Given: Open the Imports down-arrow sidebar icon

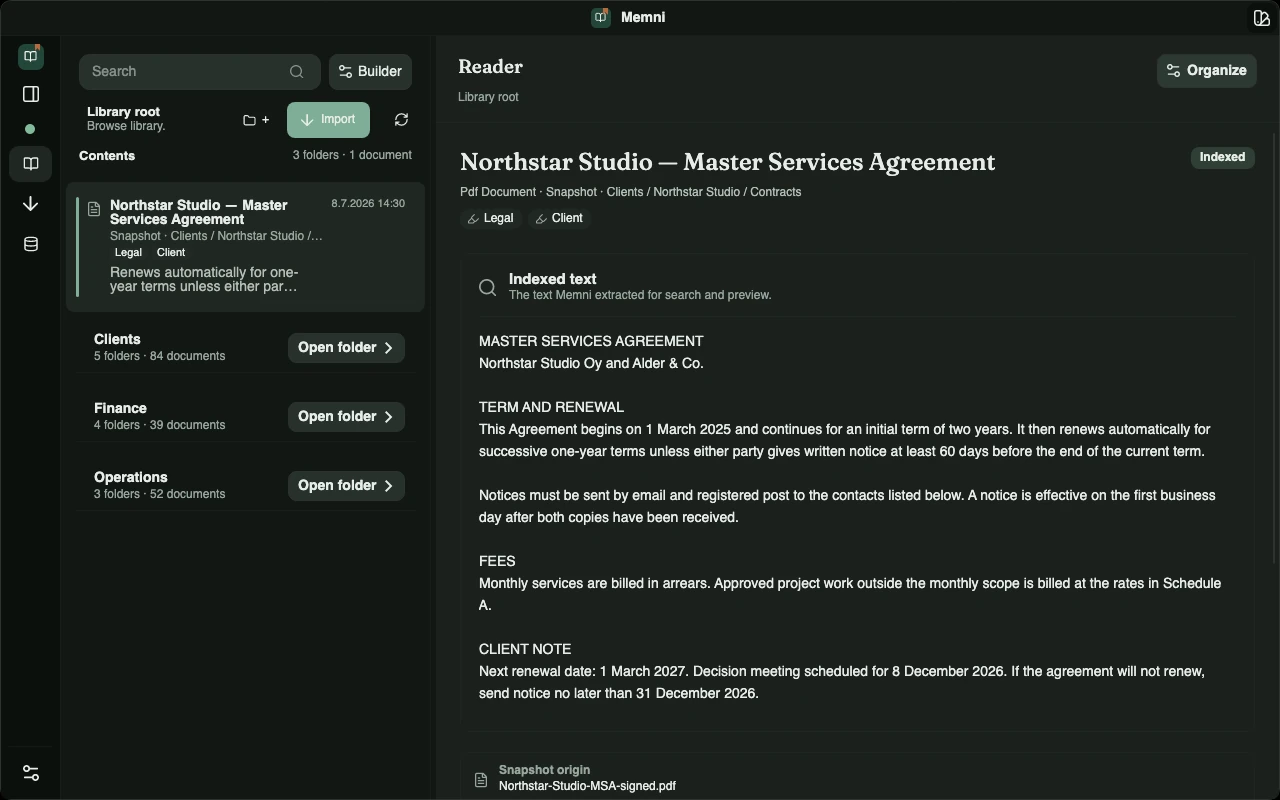Looking at the screenshot, I should (x=30, y=204).
